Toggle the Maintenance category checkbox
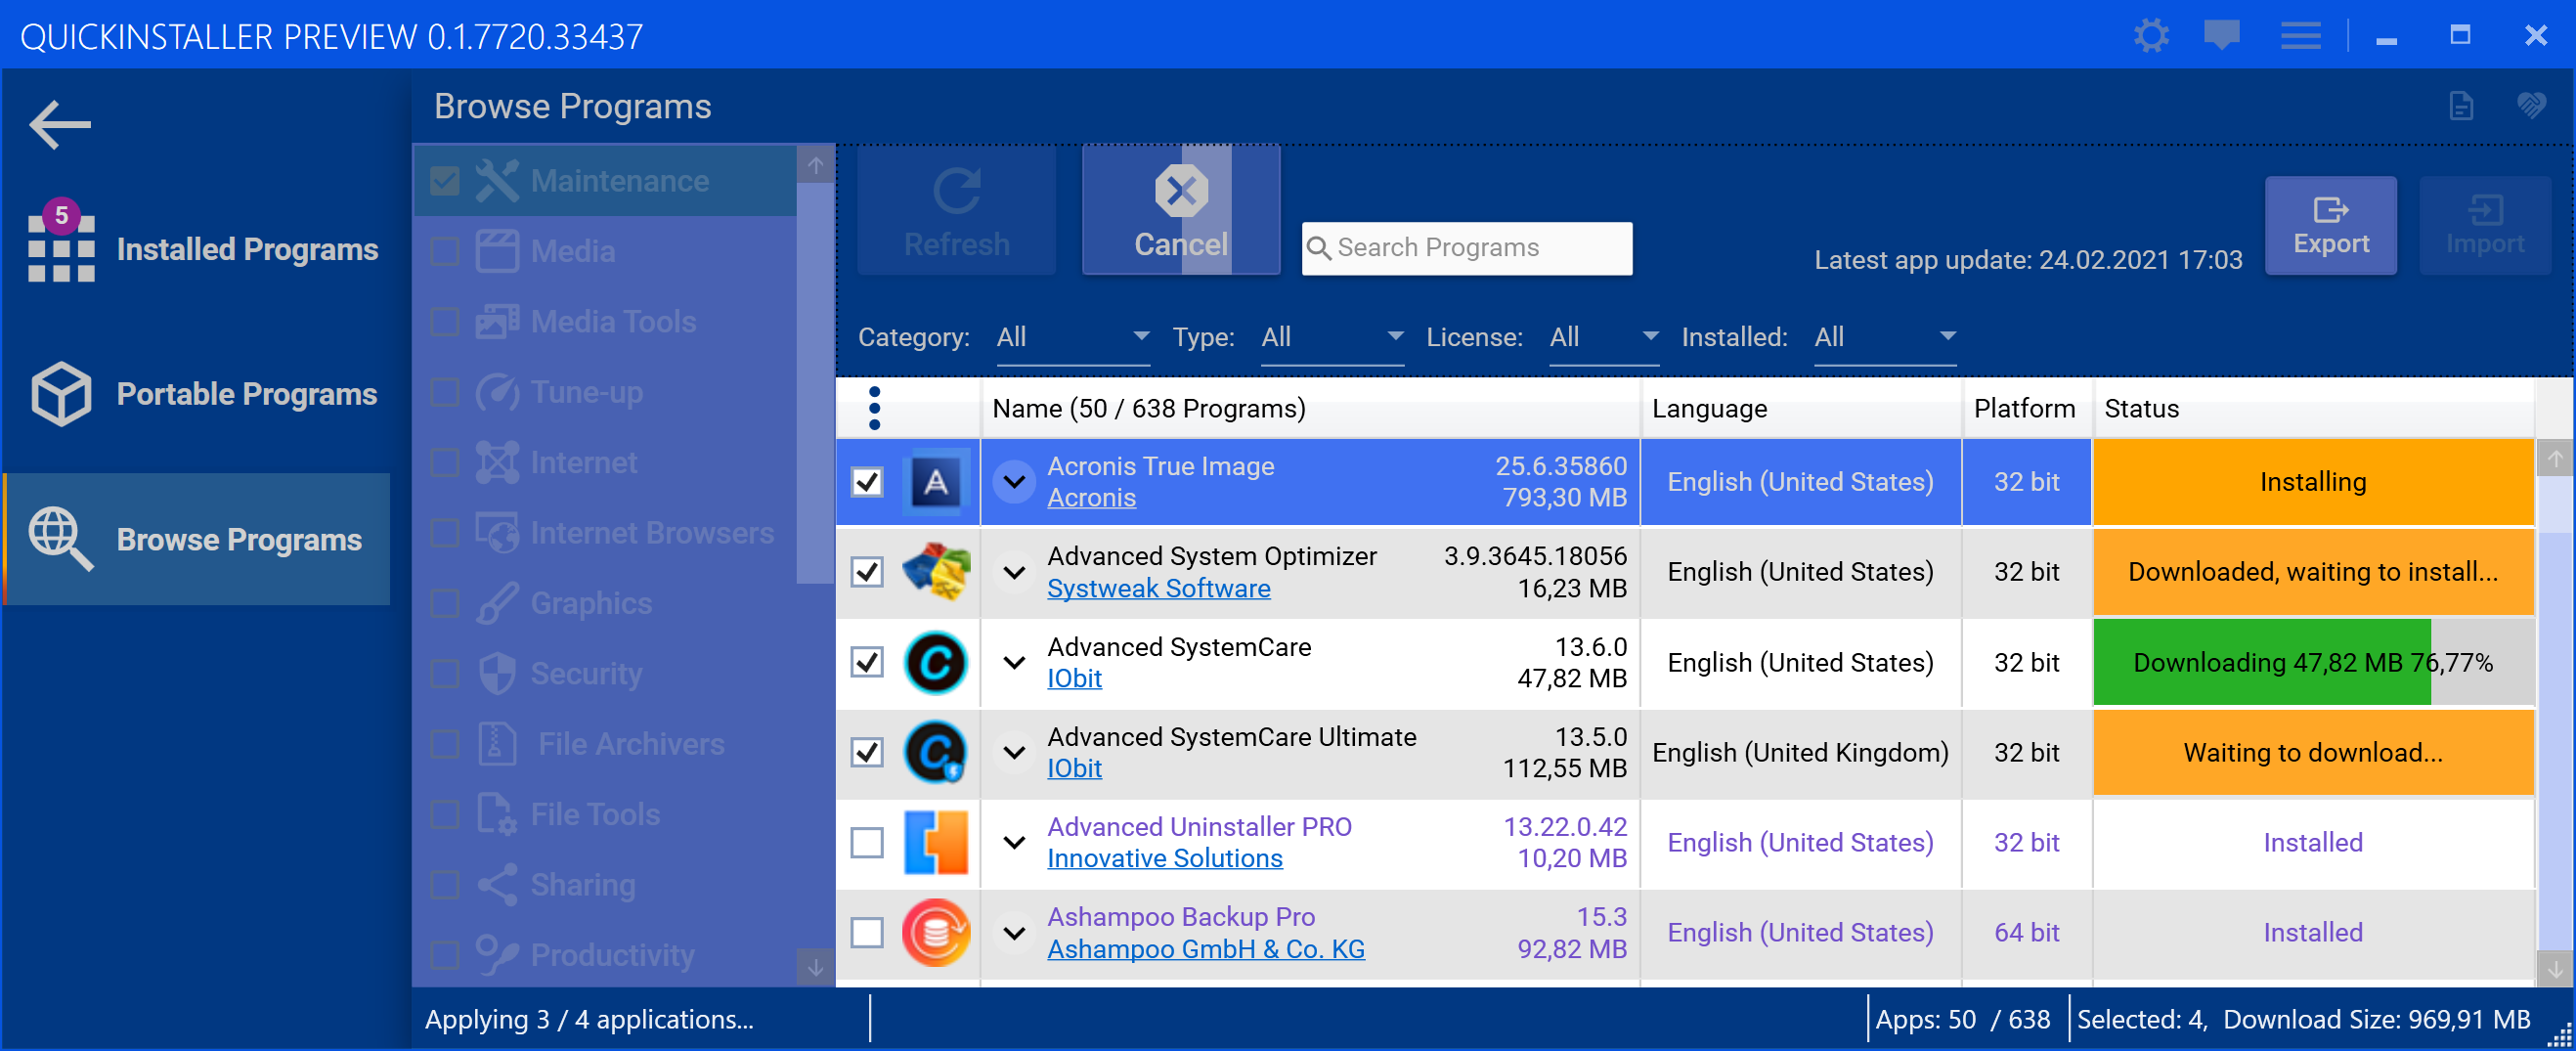The width and height of the screenshot is (2576, 1051). (x=445, y=181)
